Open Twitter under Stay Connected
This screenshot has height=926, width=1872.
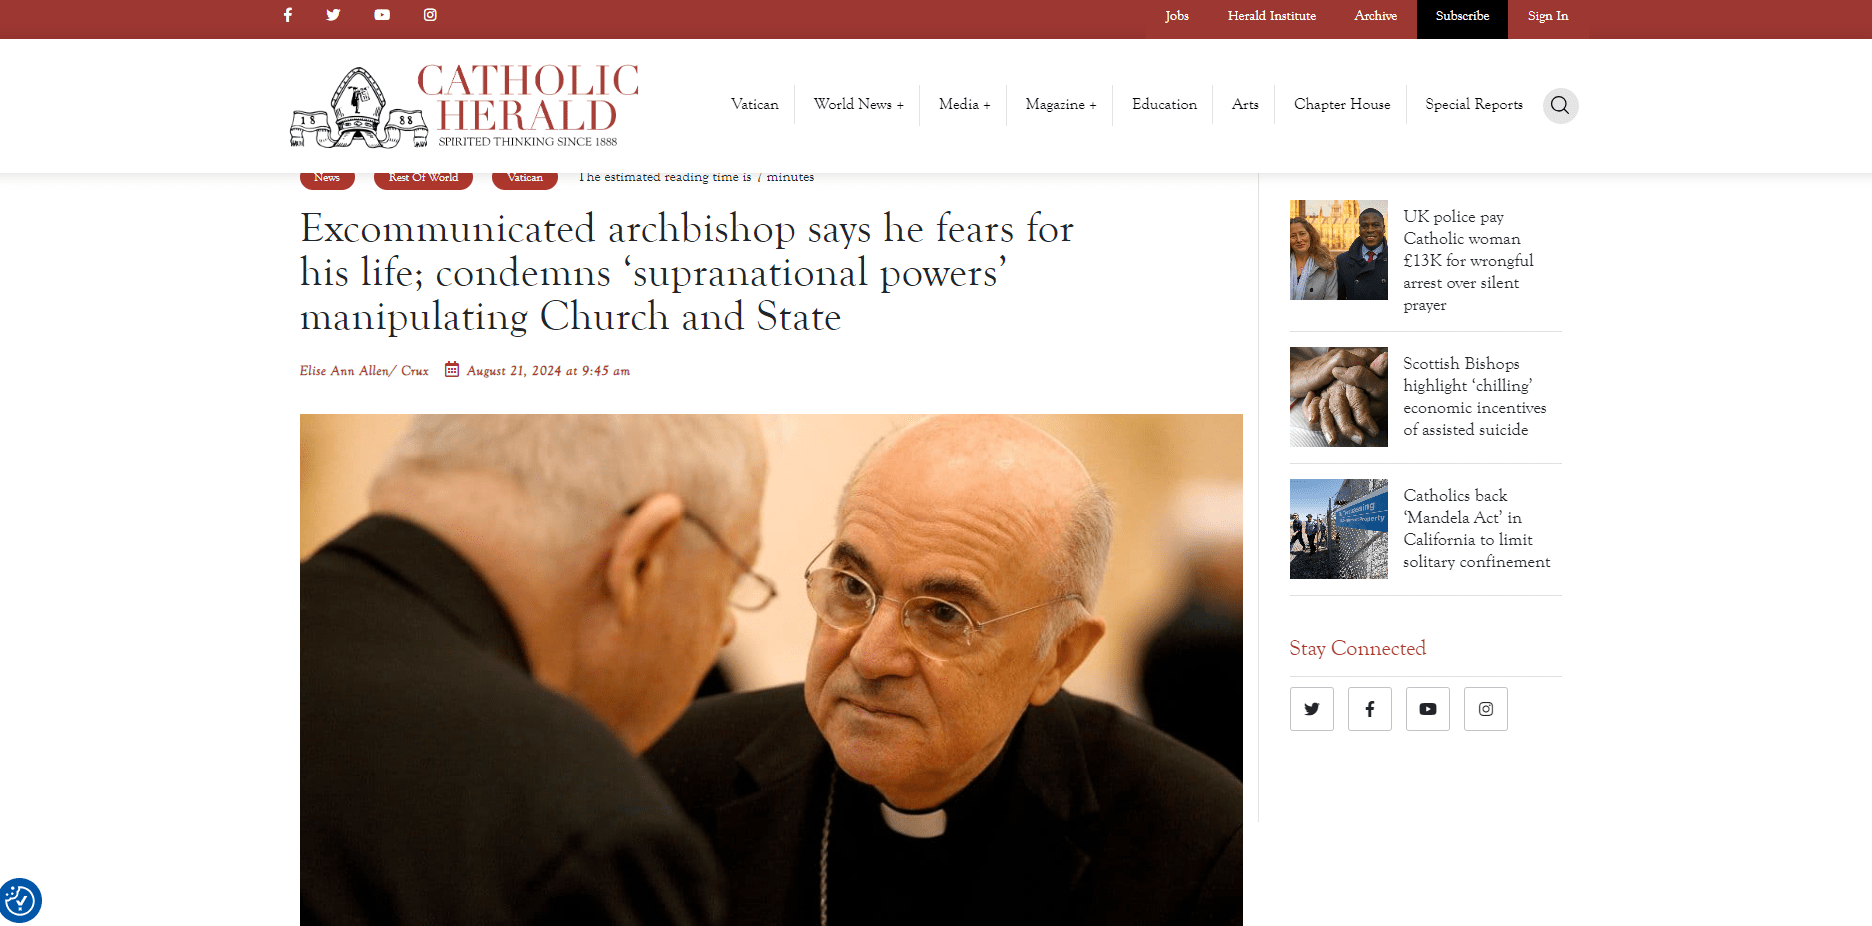(x=1312, y=709)
